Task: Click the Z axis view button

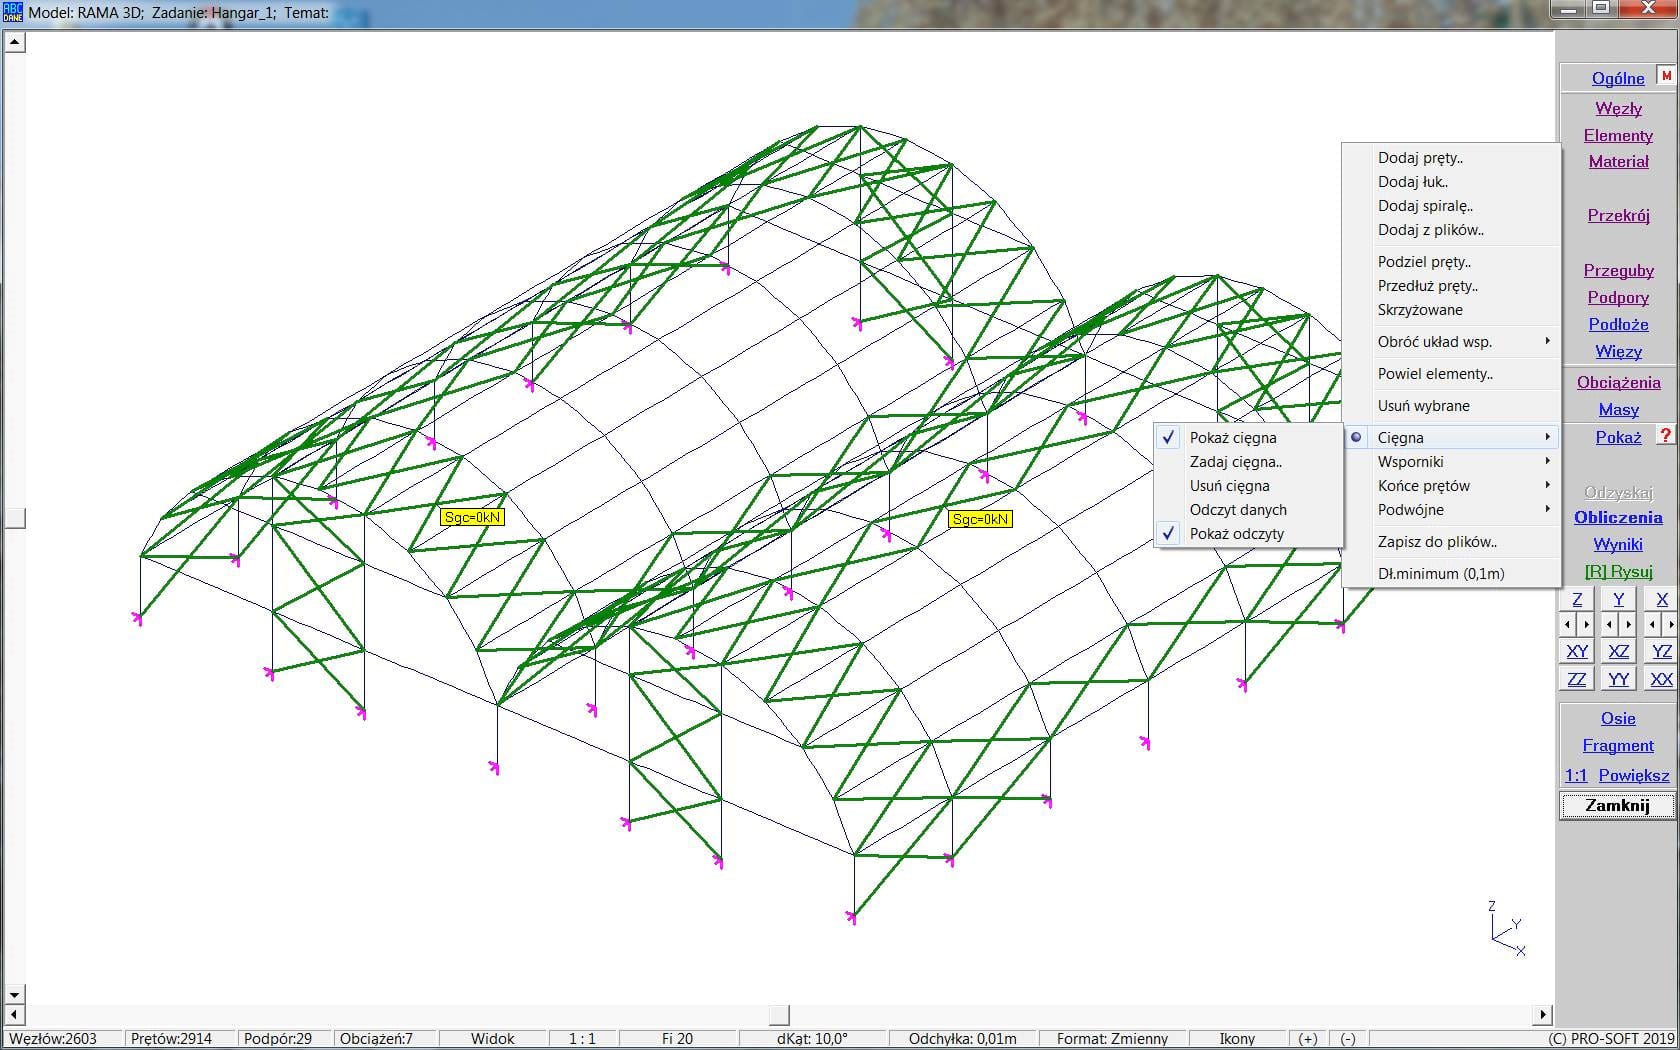Action: pos(1577,599)
